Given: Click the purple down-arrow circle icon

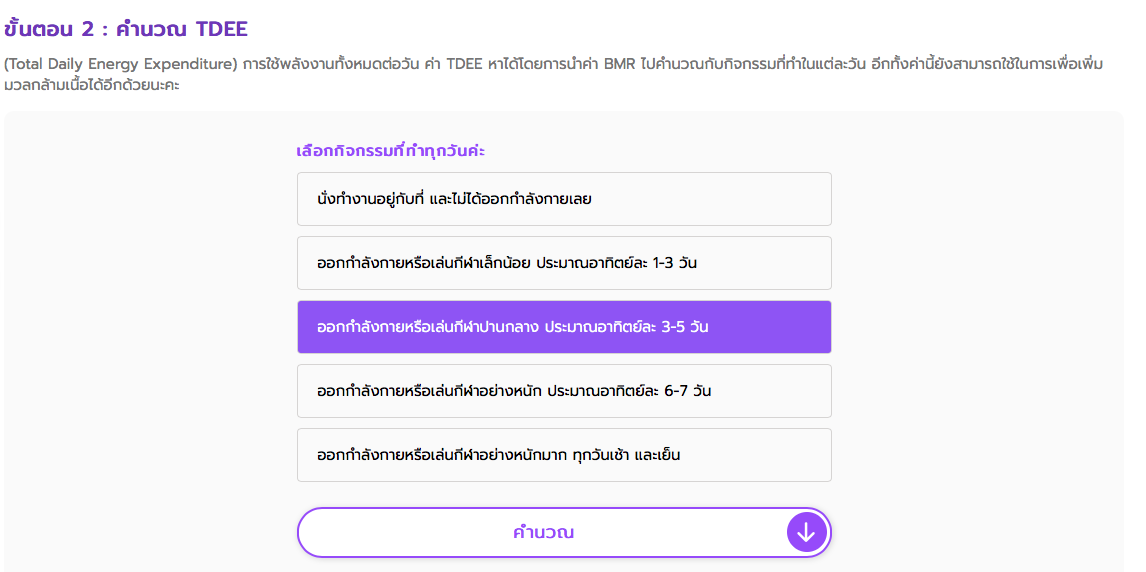Looking at the screenshot, I should pyautogui.click(x=806, y=532).
